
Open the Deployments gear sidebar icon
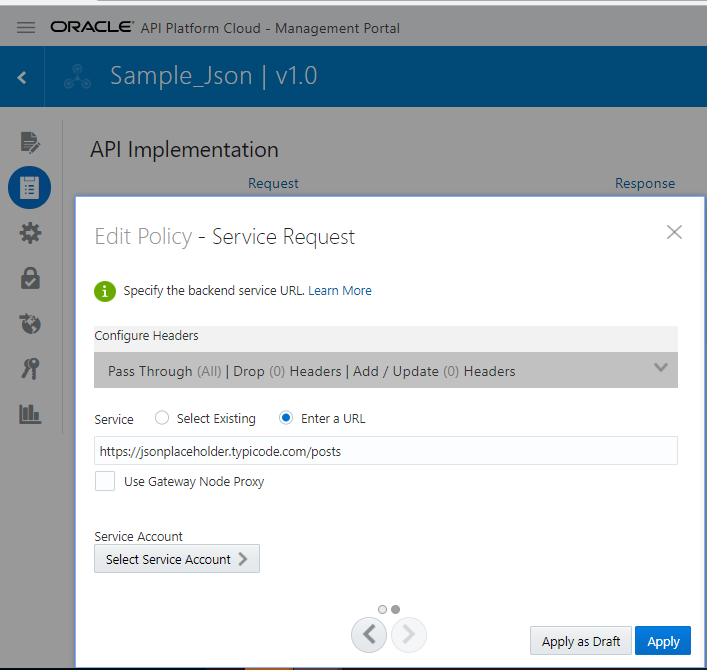tap(30, 233)
